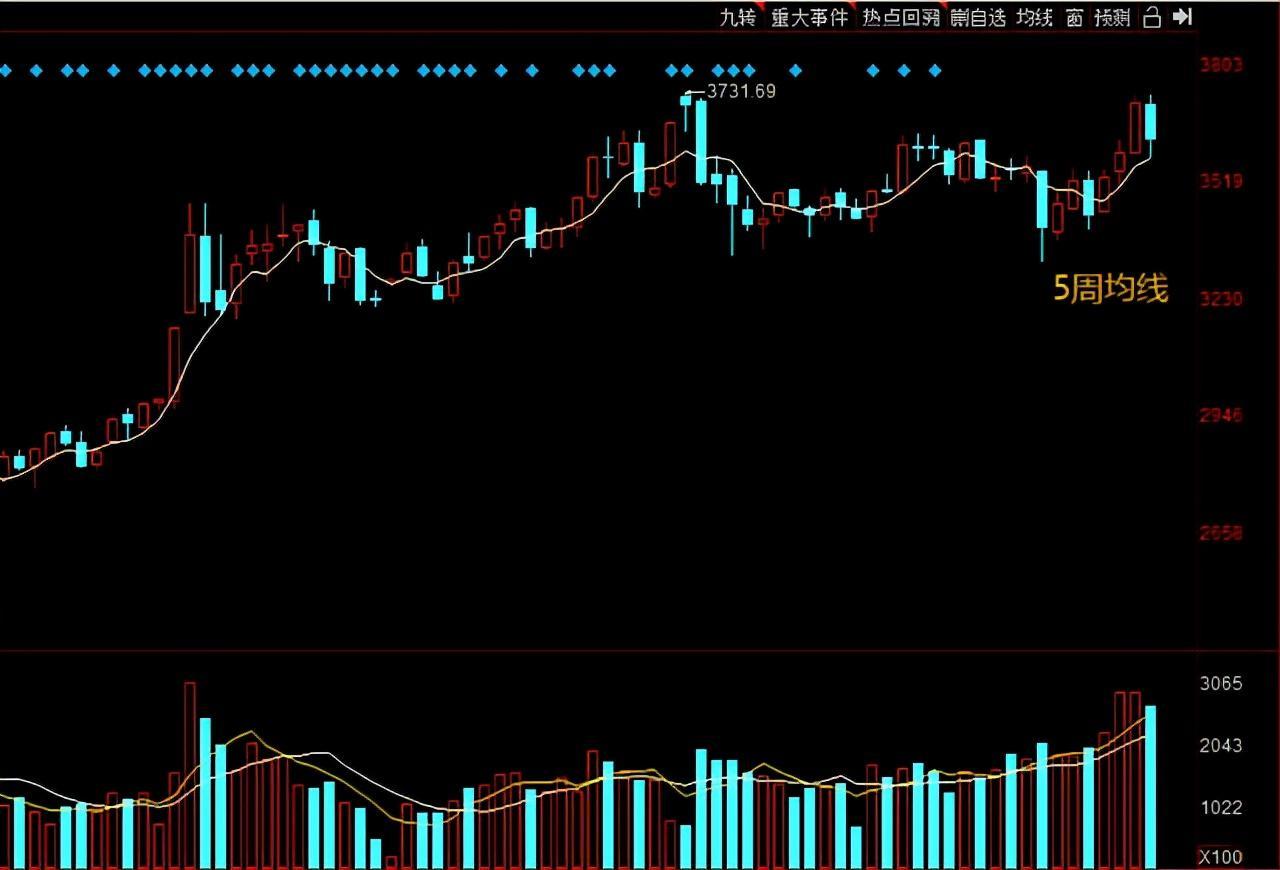Click the X100 volume unit label

(x=1221, y=857)
